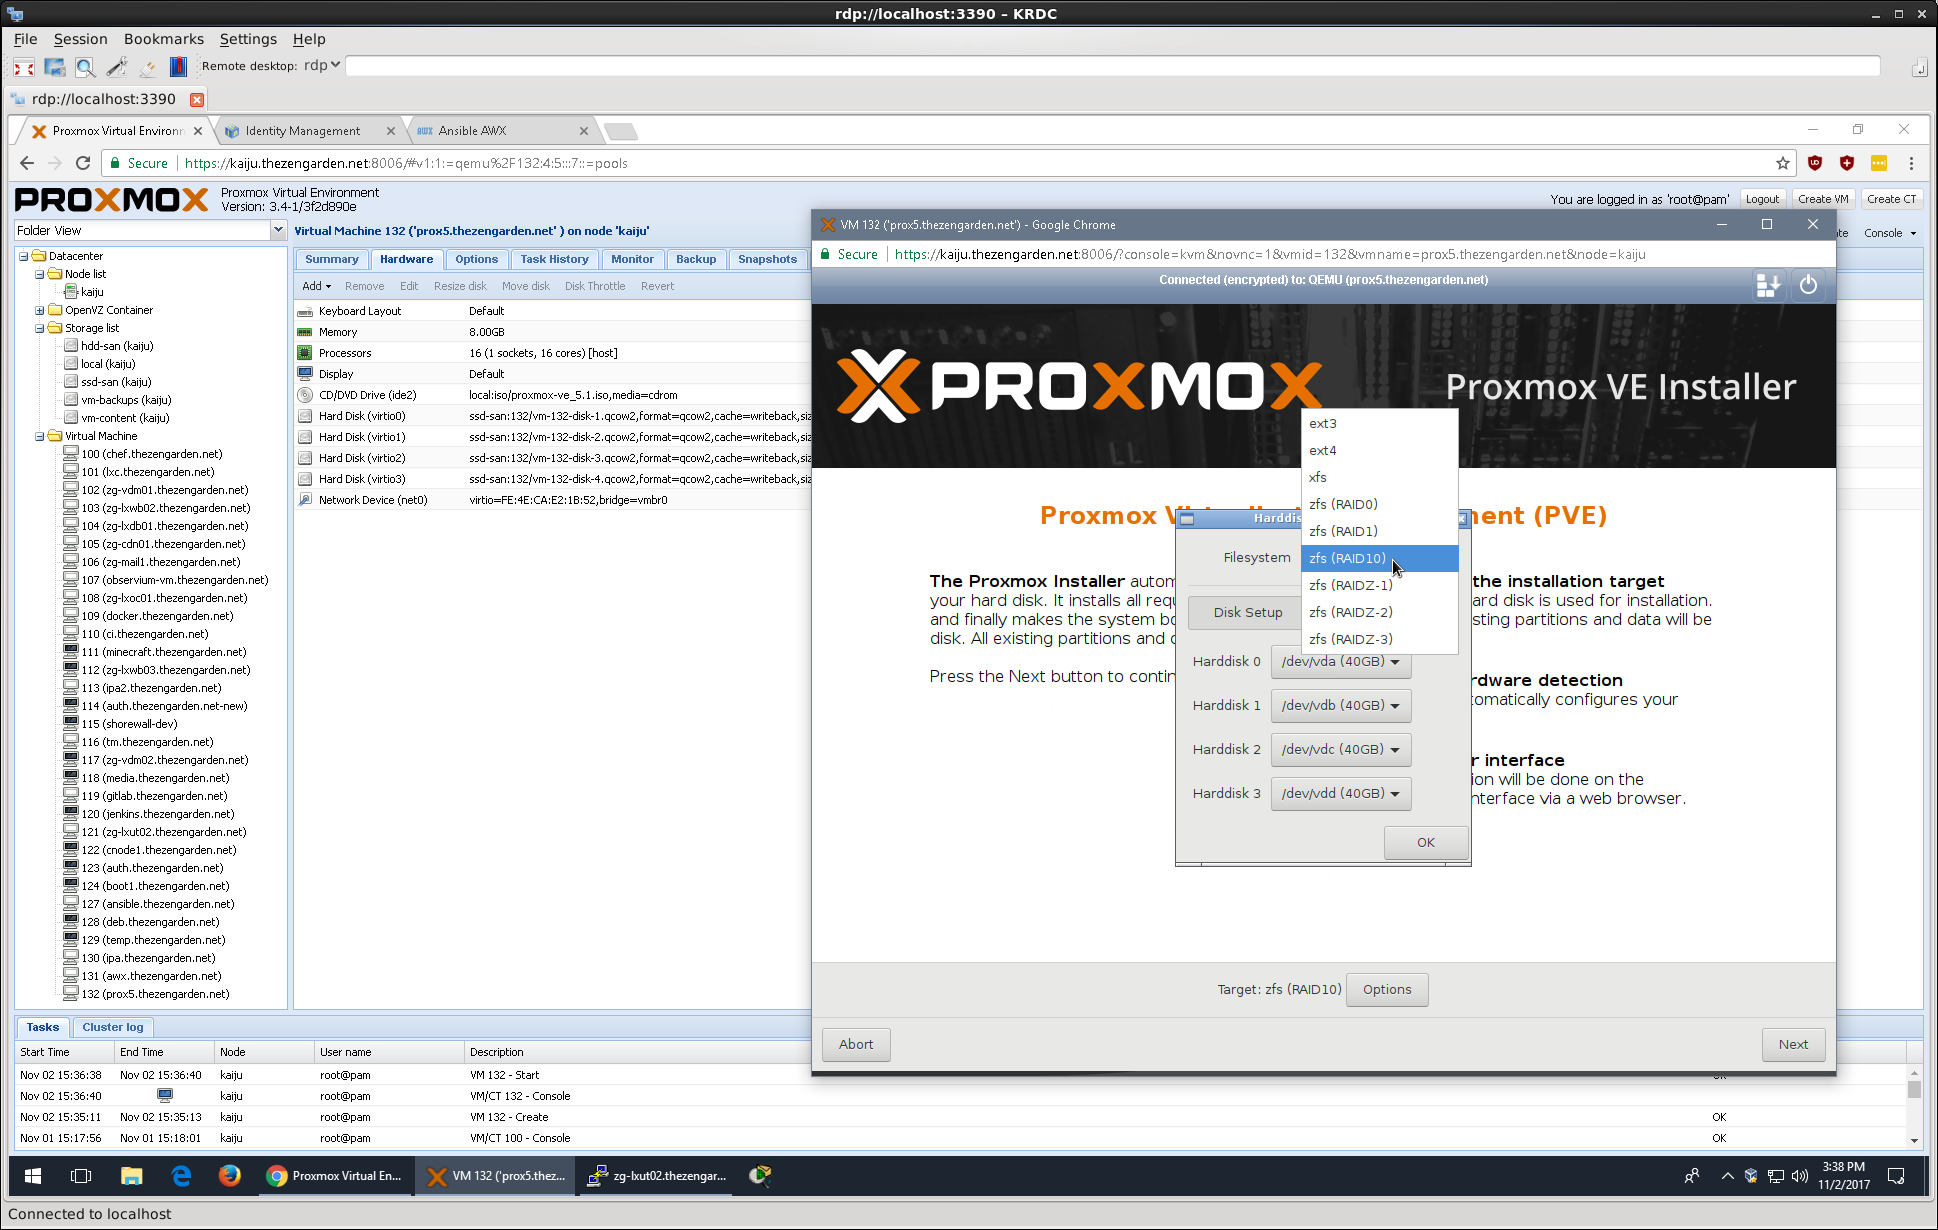Open Task View on the taskbar
Viewport: 1938px width, 1230px height.
pyautogui.click(x=81, y=1176)
